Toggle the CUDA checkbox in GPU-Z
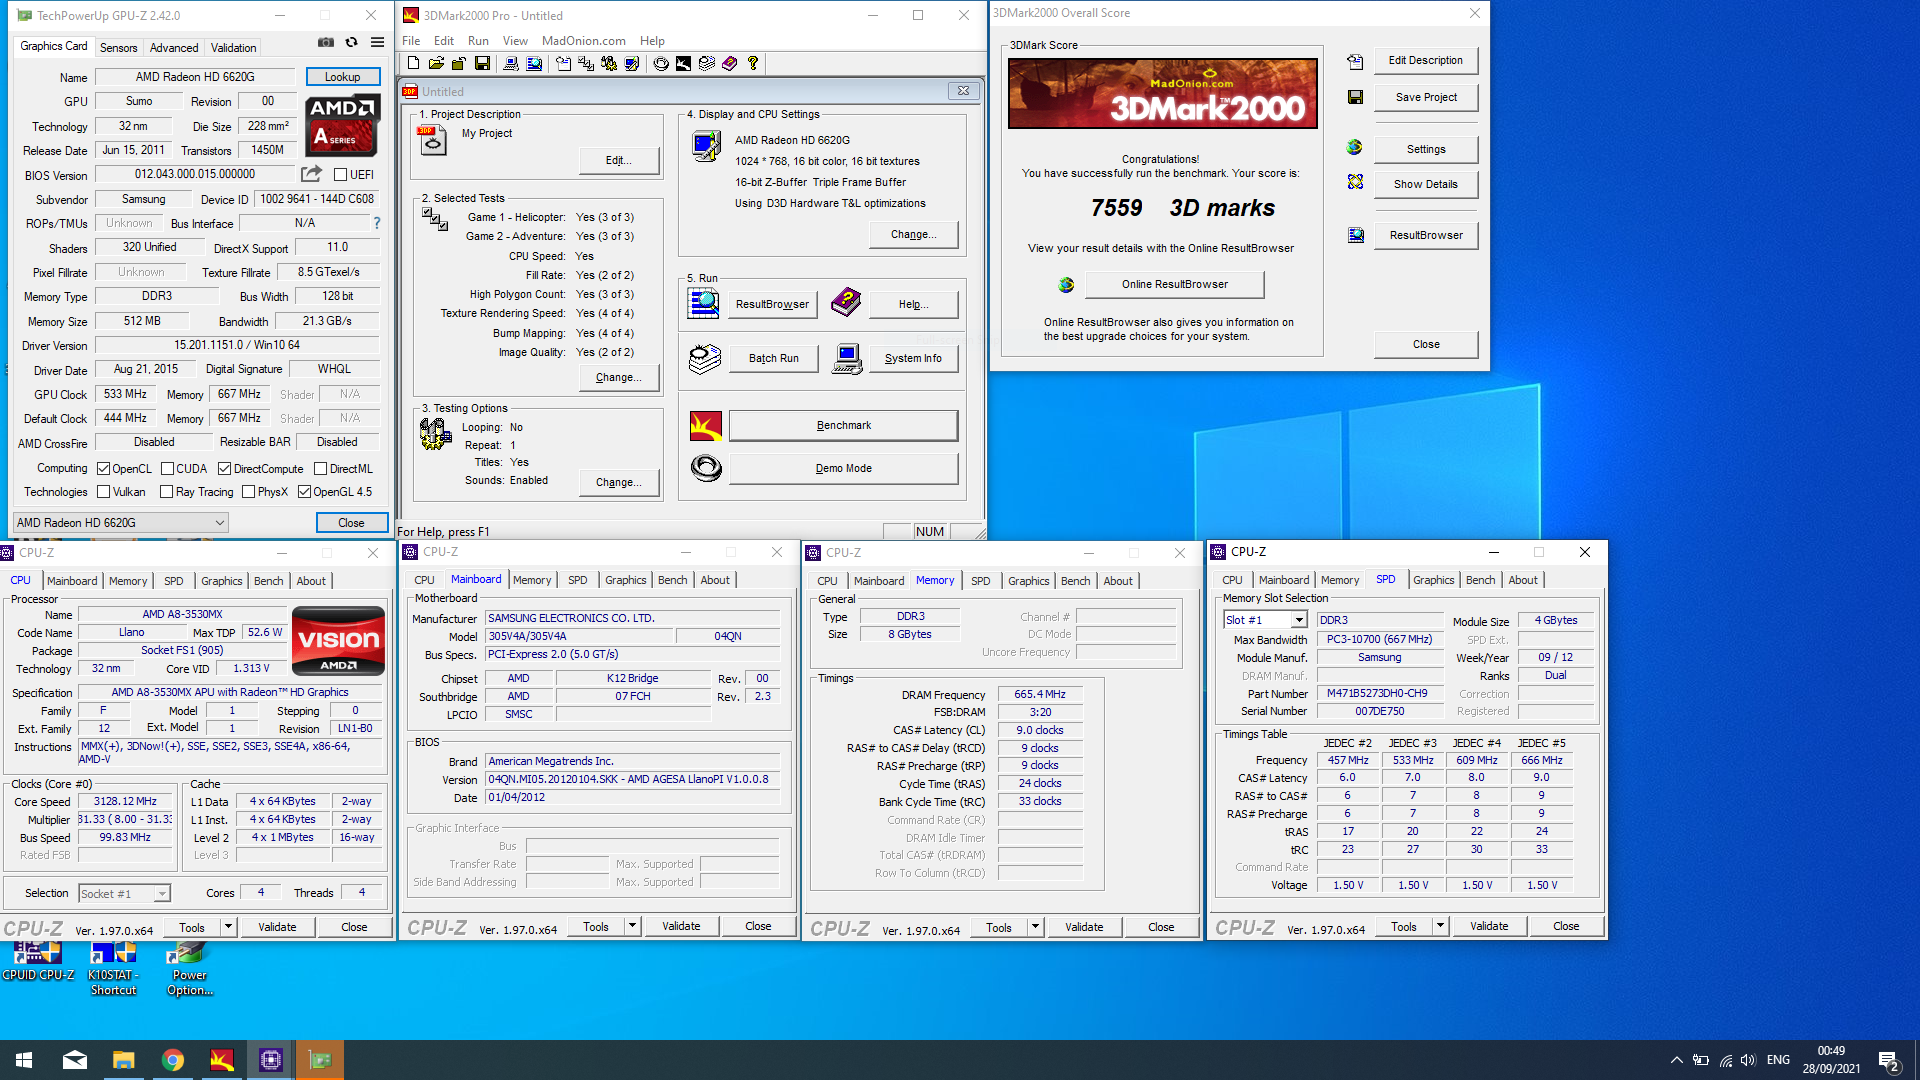The image size is (1920, 1080). click(x=168, y=469)
